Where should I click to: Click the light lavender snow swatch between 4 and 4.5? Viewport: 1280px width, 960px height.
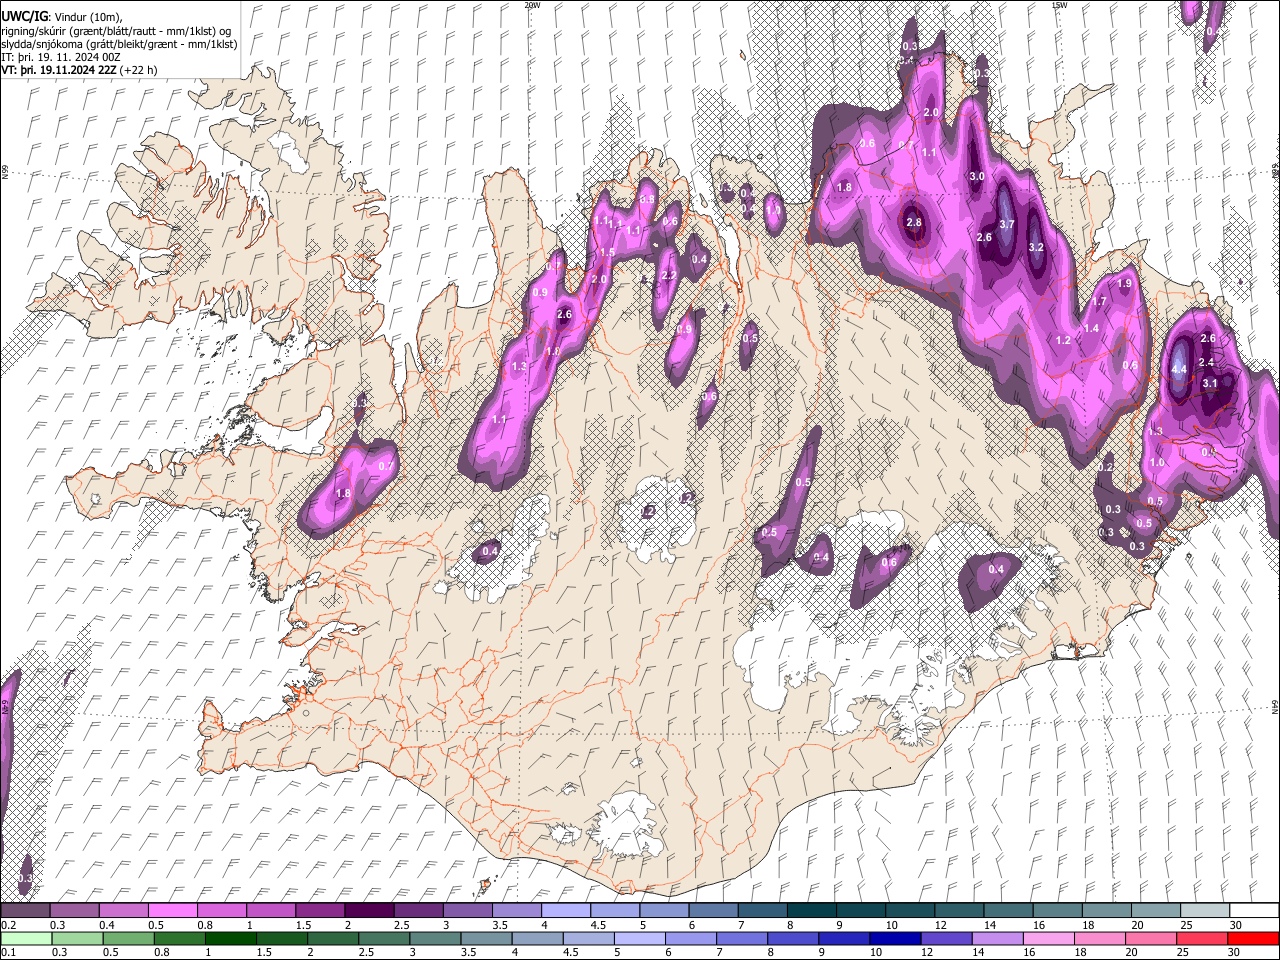point(564,910)
